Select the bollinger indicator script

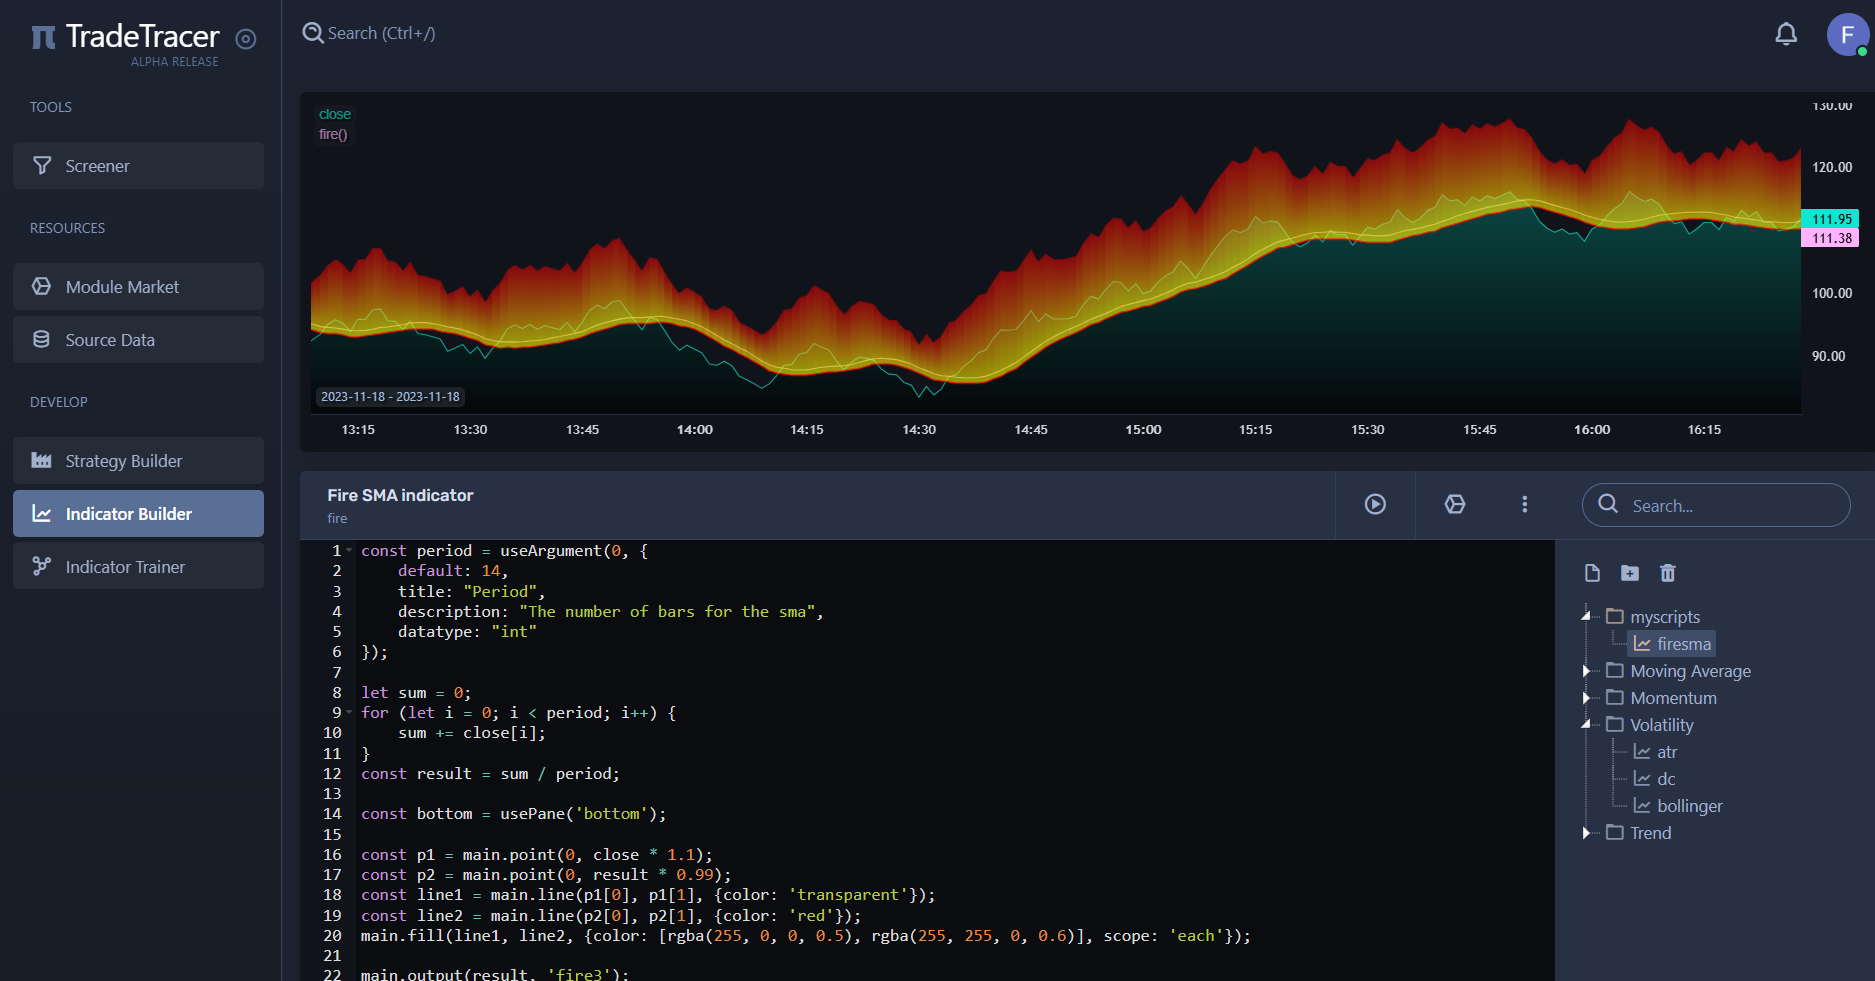[1689, 806]
